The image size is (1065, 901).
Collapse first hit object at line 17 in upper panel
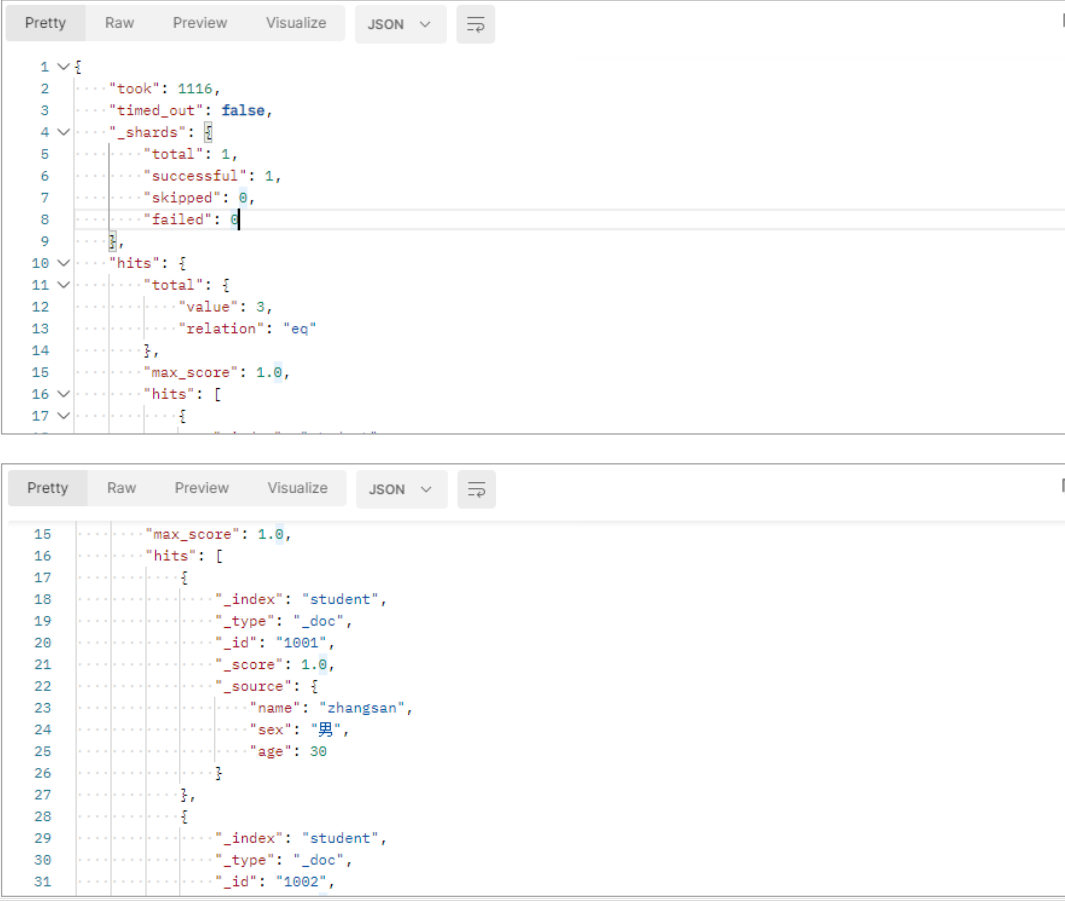click(x=63, y=416)
